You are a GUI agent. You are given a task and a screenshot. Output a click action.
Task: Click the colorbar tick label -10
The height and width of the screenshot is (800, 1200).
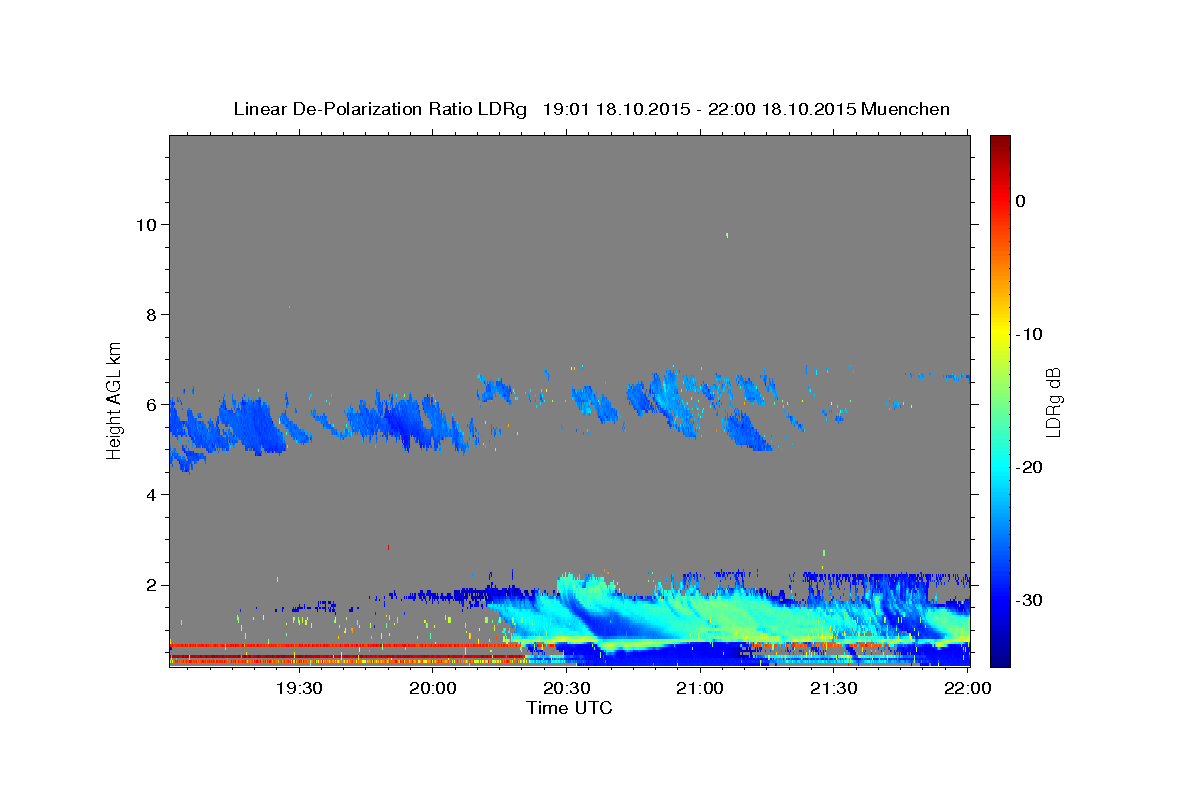coord(1030,334)
